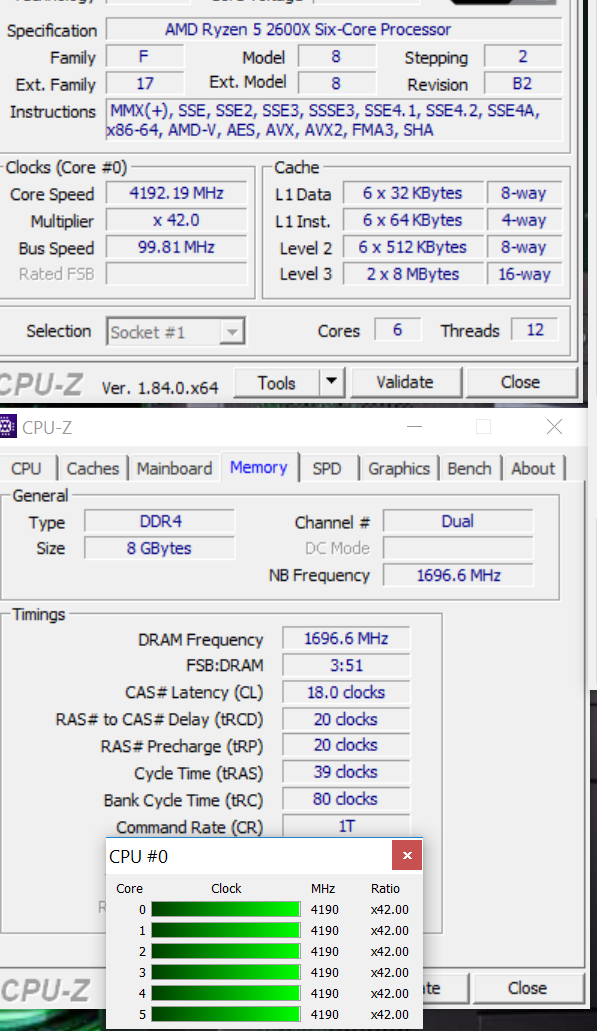The width and height of the screenshot is (597, 1031).
Task: Open the Caches tab
Action: point(93,468)
